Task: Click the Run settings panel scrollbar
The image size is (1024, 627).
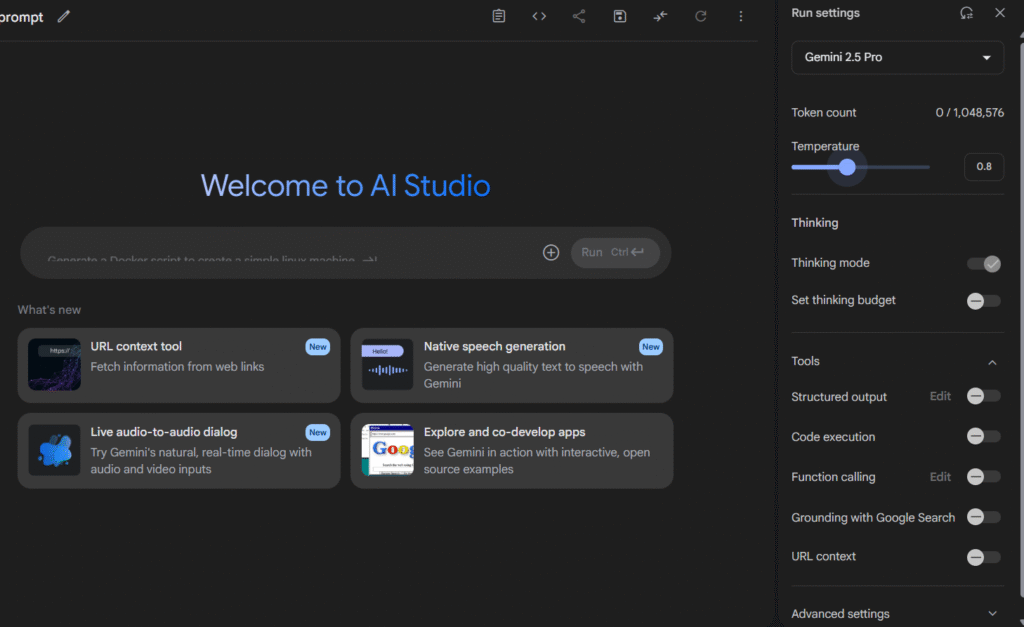Action: 1021,320
